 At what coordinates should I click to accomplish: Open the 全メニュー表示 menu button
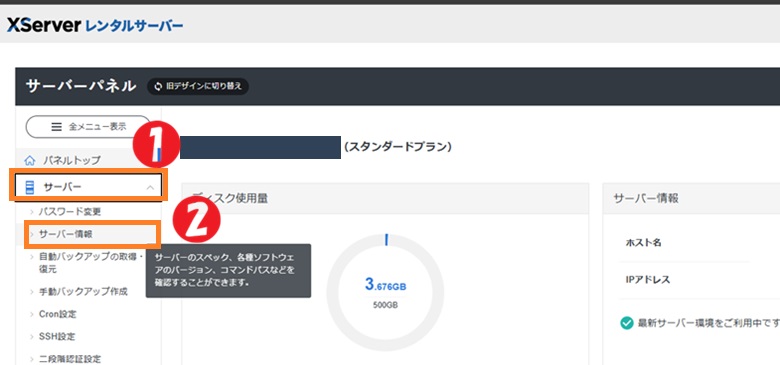tap(88, 127)
